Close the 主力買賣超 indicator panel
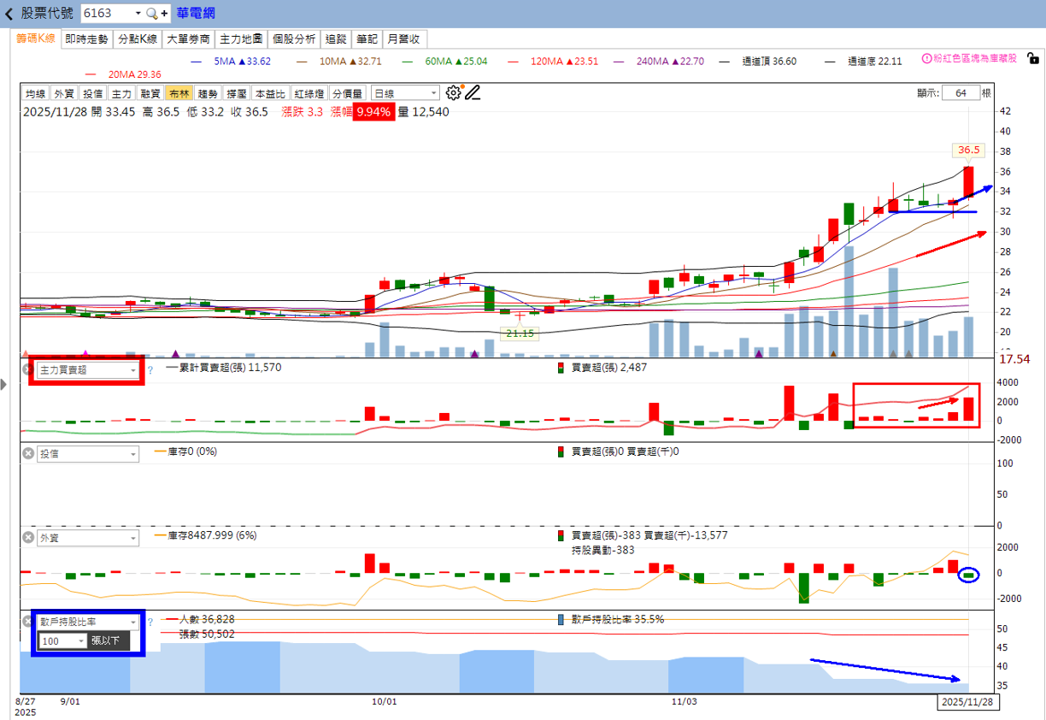This screenshot has height=720, width=1046. point(28,369)
